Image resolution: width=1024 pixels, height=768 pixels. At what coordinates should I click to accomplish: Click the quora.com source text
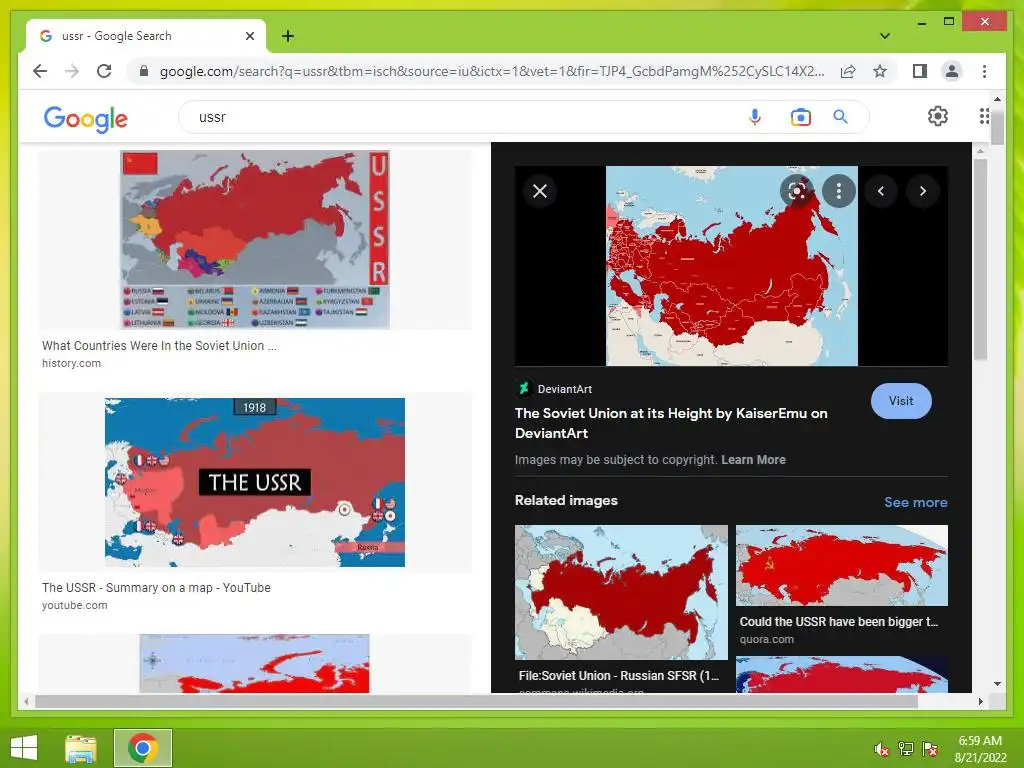tap(767, 639)
